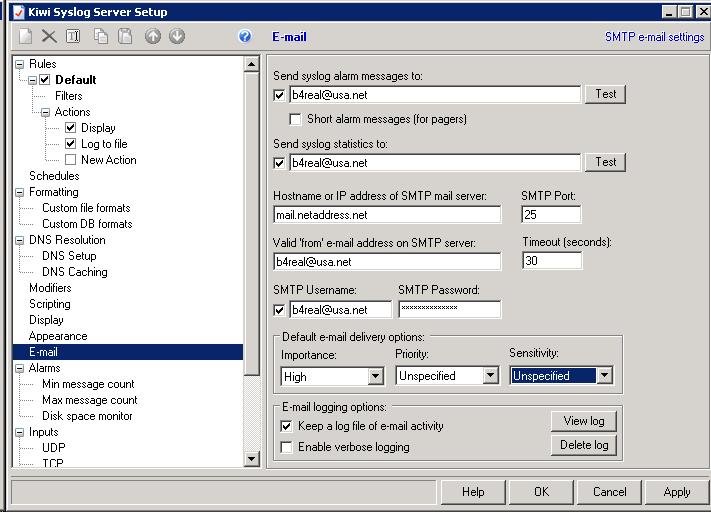Viewport: 711px width, 512px height.
Task: Click the View log button
Action: [x=583, y=421]
